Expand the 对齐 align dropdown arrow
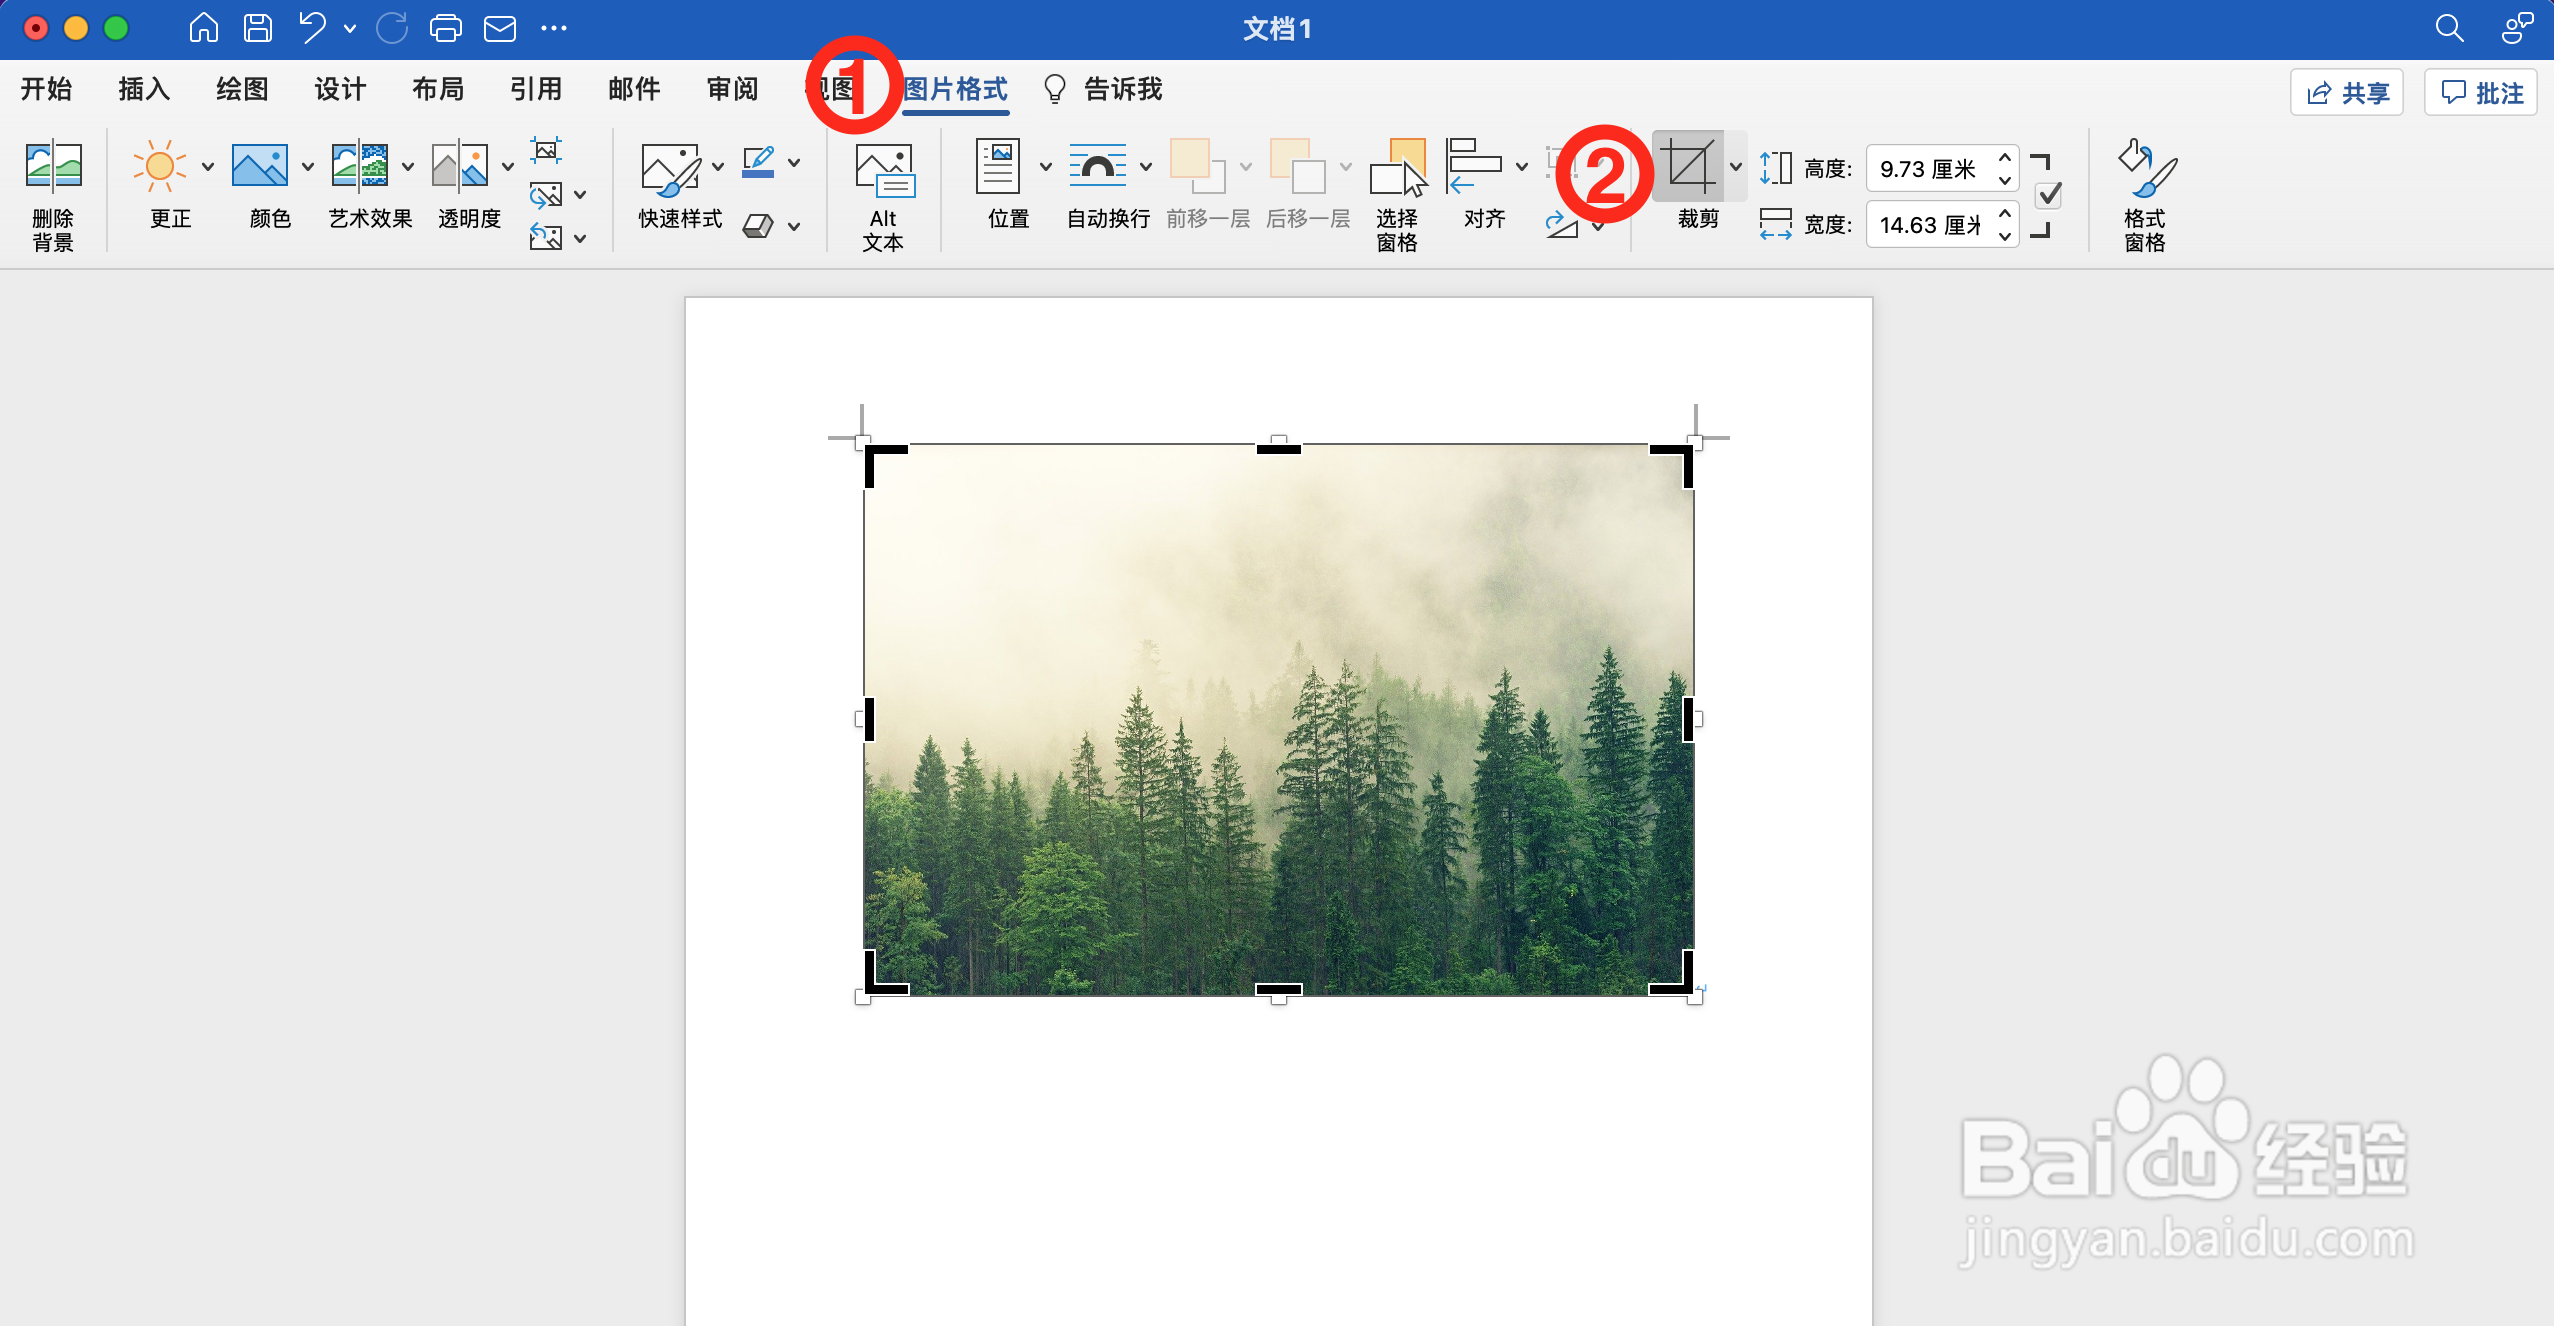 [1522, 166]
